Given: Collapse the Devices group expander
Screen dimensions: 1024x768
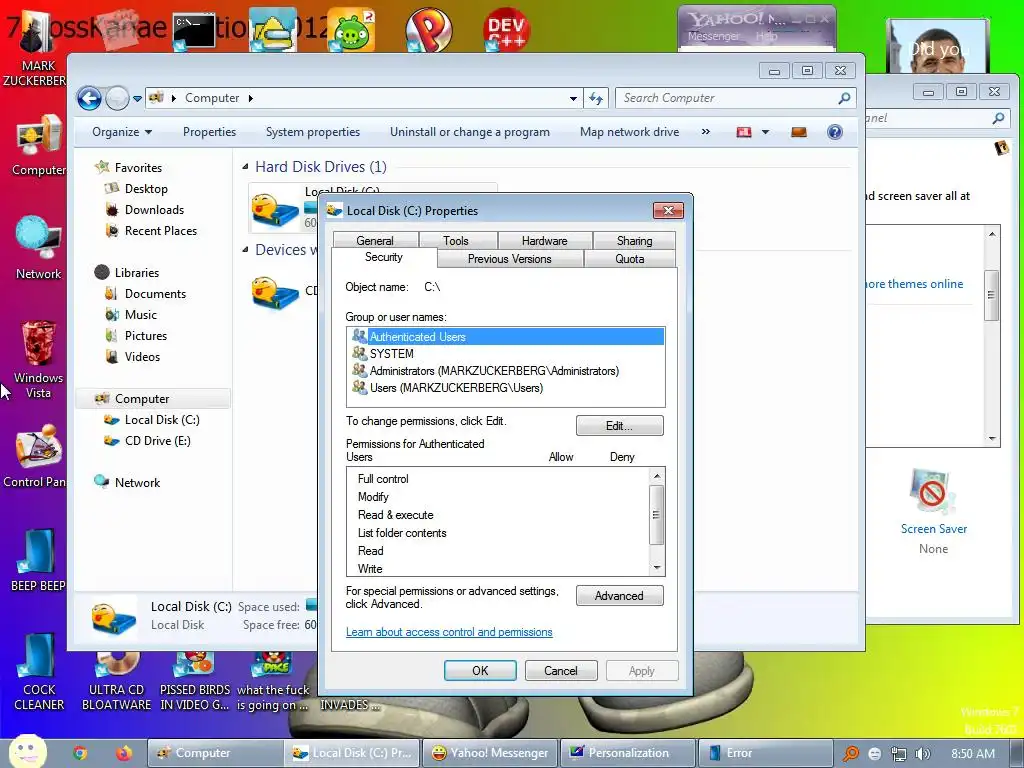Looking at the screenshot, I should 246,250.
